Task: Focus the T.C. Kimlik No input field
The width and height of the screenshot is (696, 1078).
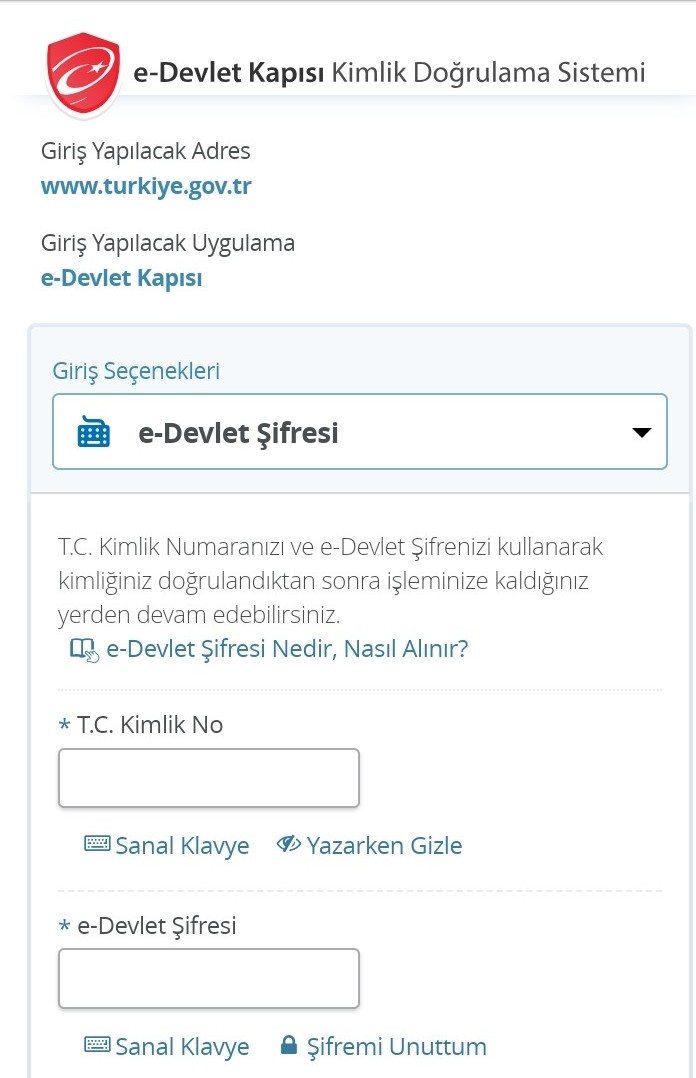Action: [x=209, y=778]
